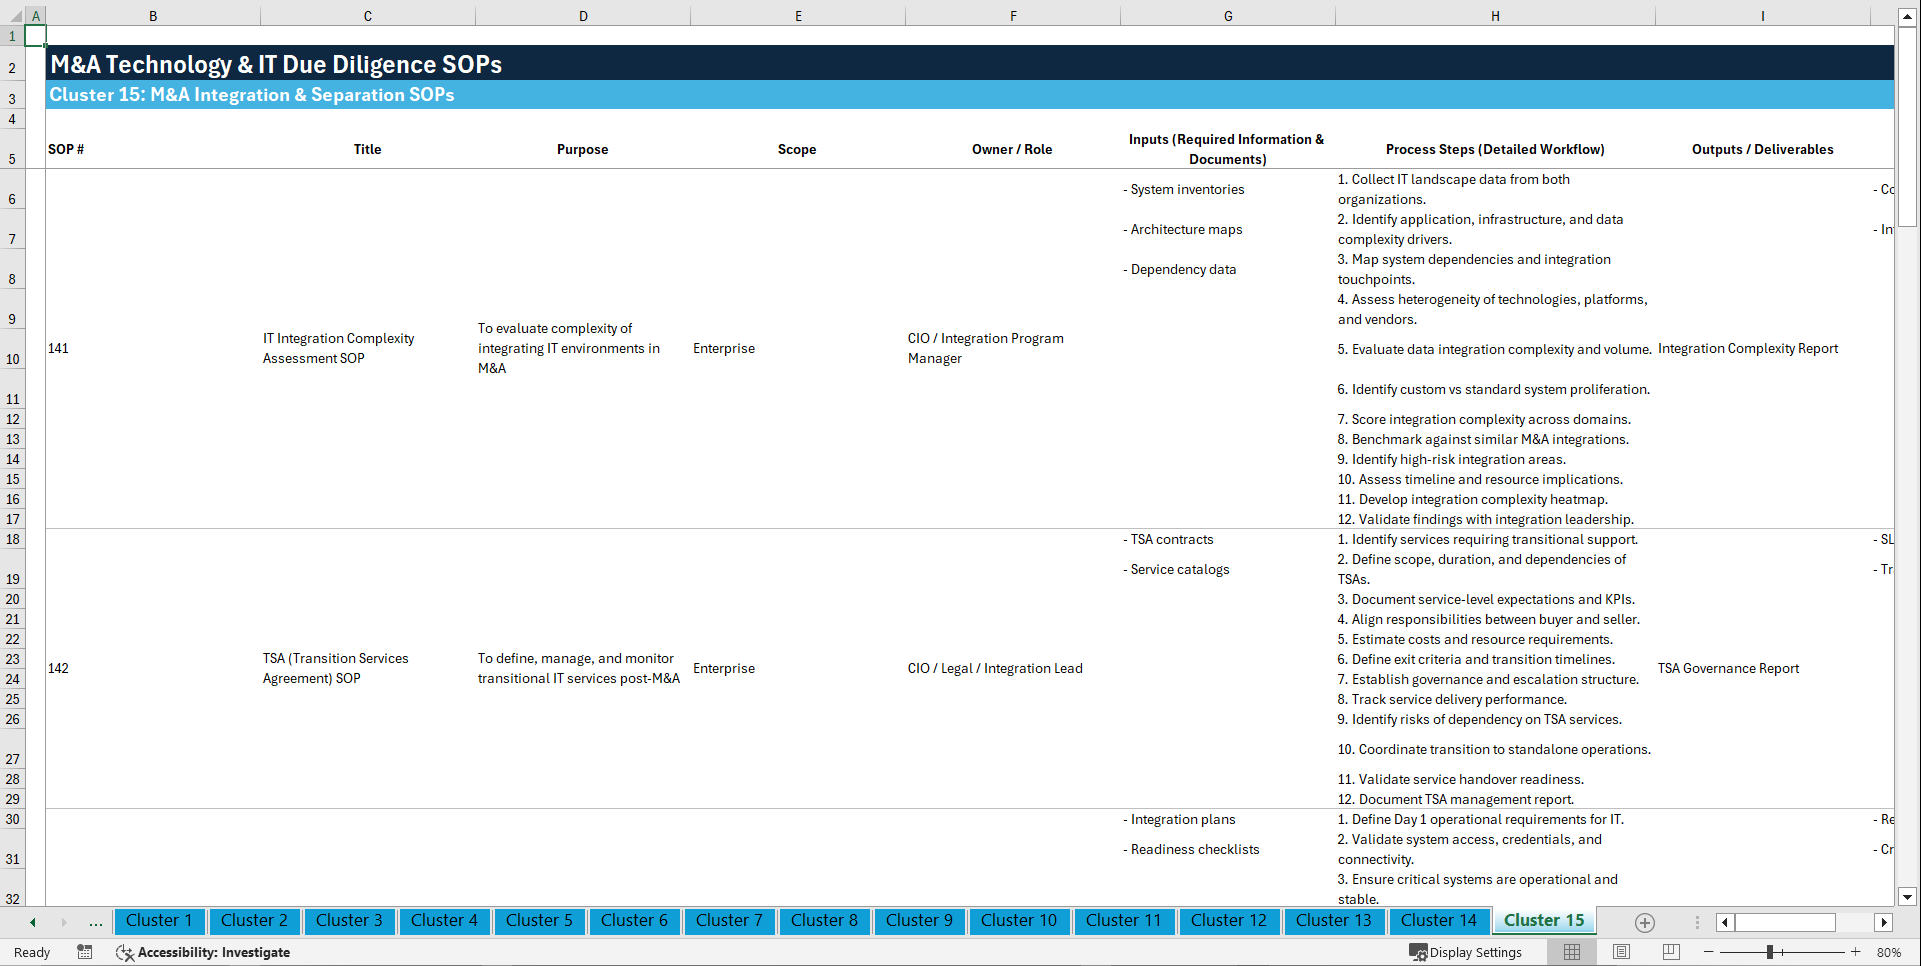
Task: Switch to the Cluster 7 tab
Action: coord(729,921)
